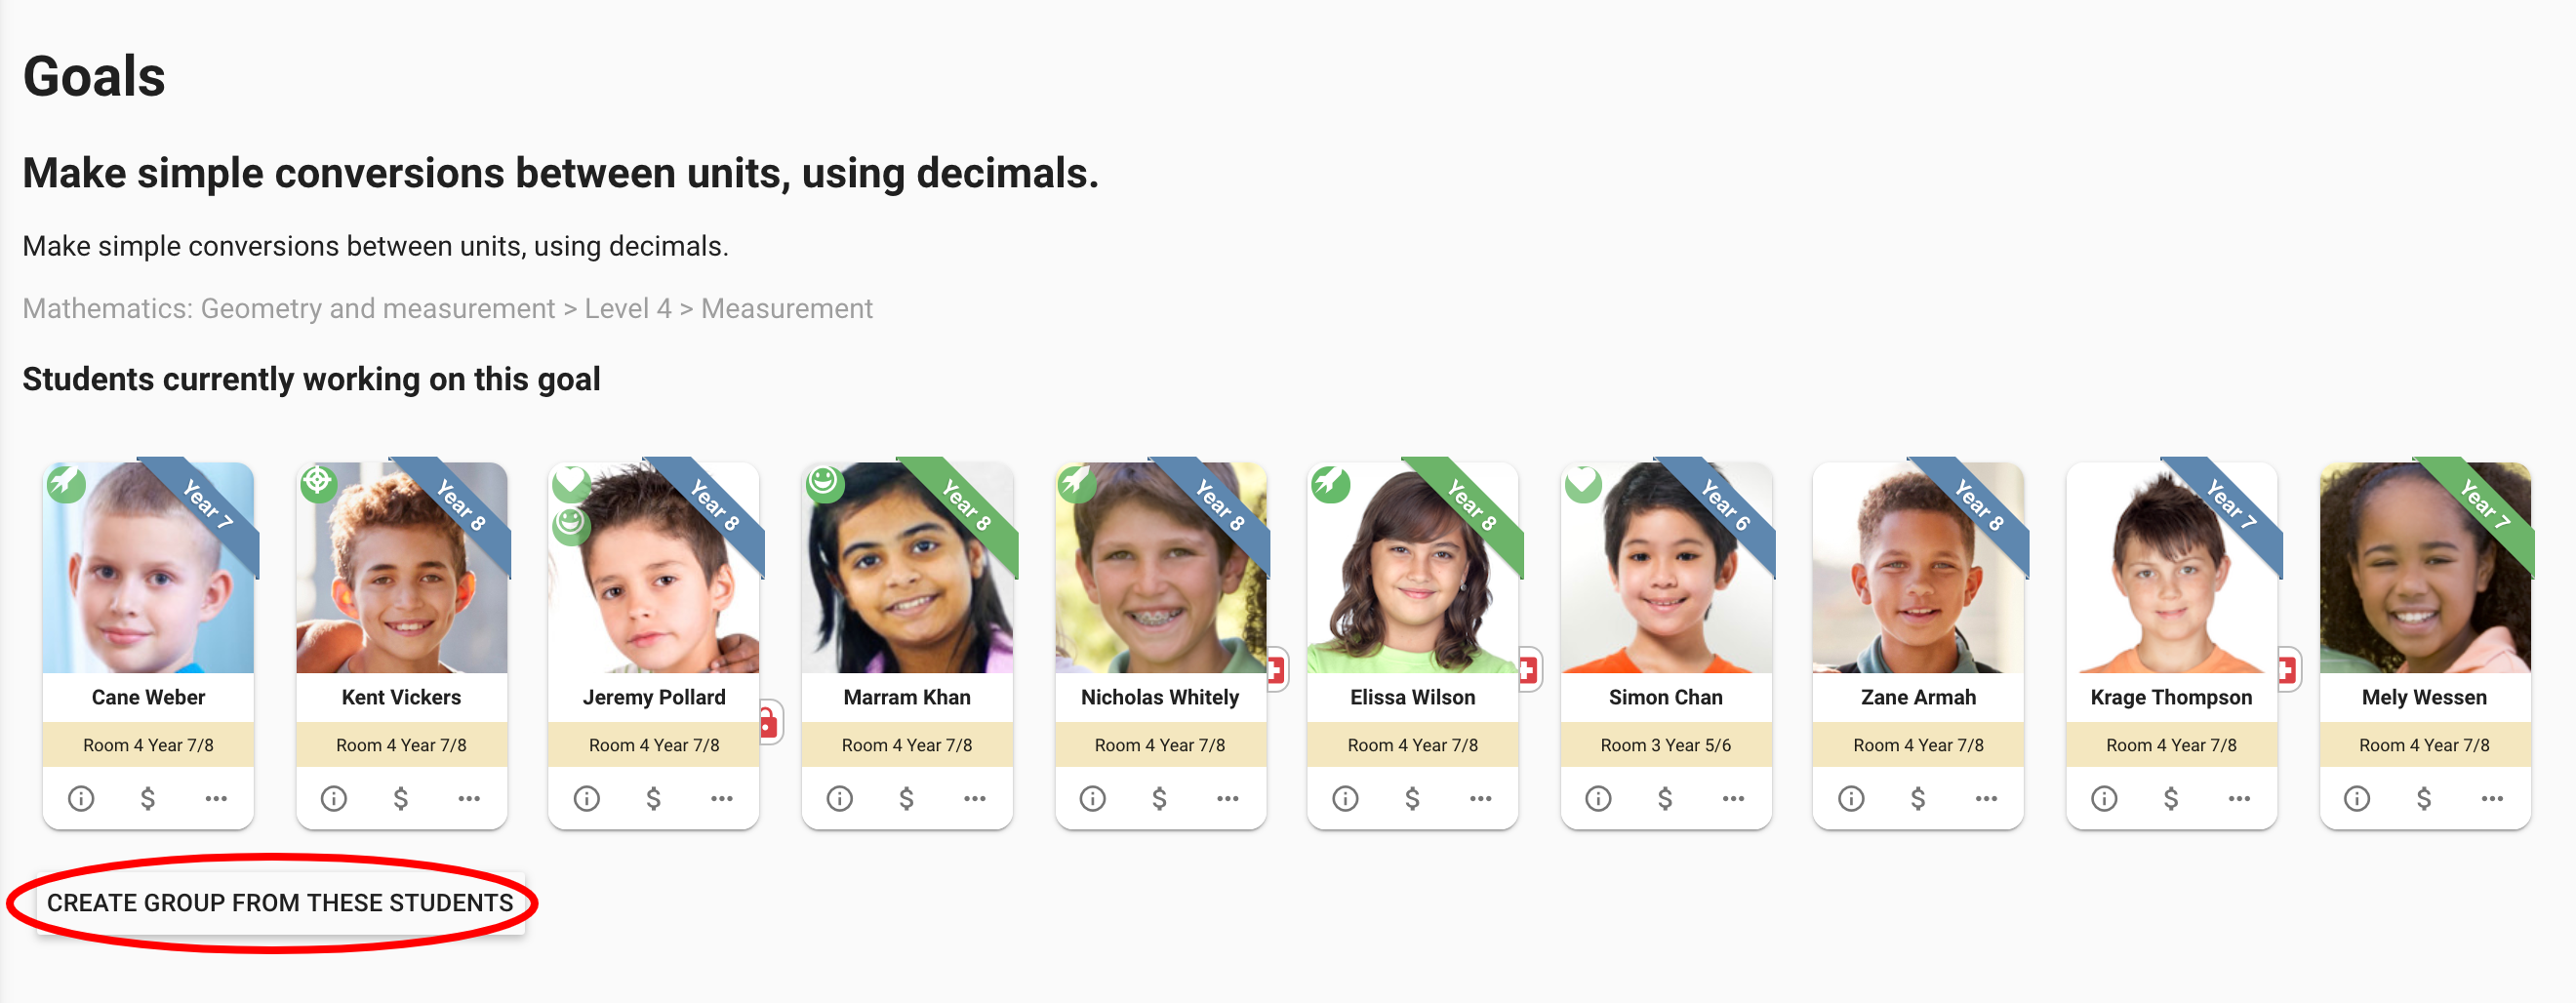Viewport: 2576px width, 1003px height.
Task: Click the dollar icon on Krage Thompson's card
Action: (x=2171, y=798)
